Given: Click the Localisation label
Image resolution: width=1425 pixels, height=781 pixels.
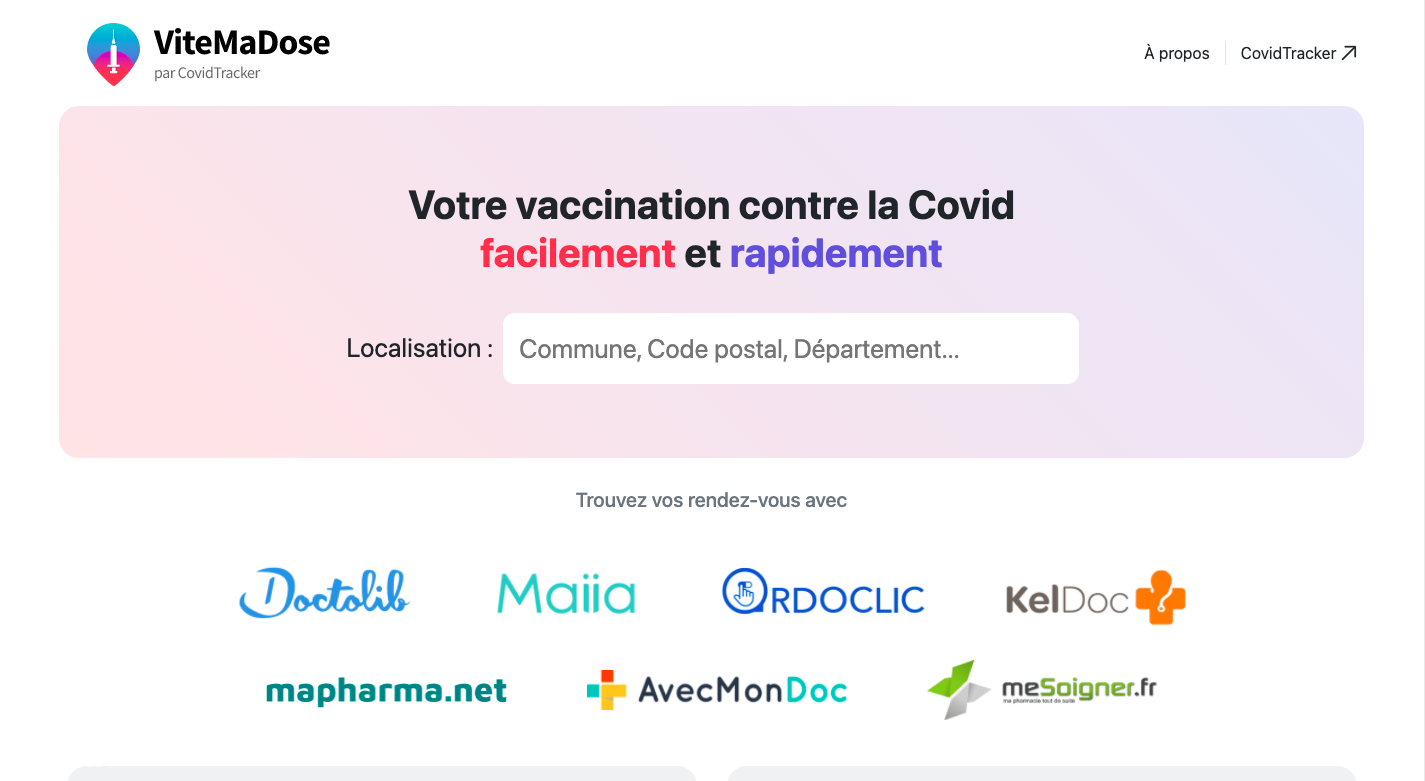Looking at the screenshot, I should pos(419,348).
